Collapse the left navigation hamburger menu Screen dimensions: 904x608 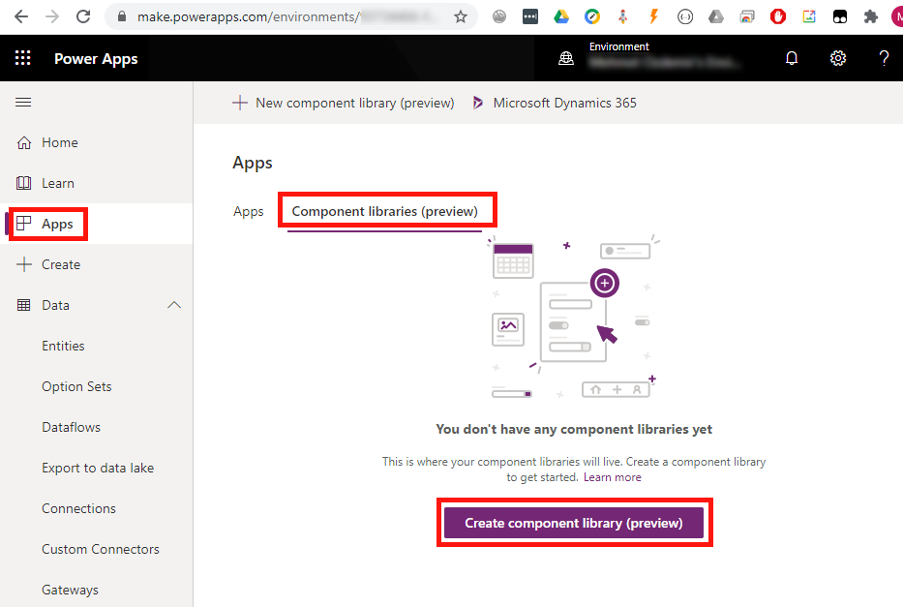click(23, 102)
